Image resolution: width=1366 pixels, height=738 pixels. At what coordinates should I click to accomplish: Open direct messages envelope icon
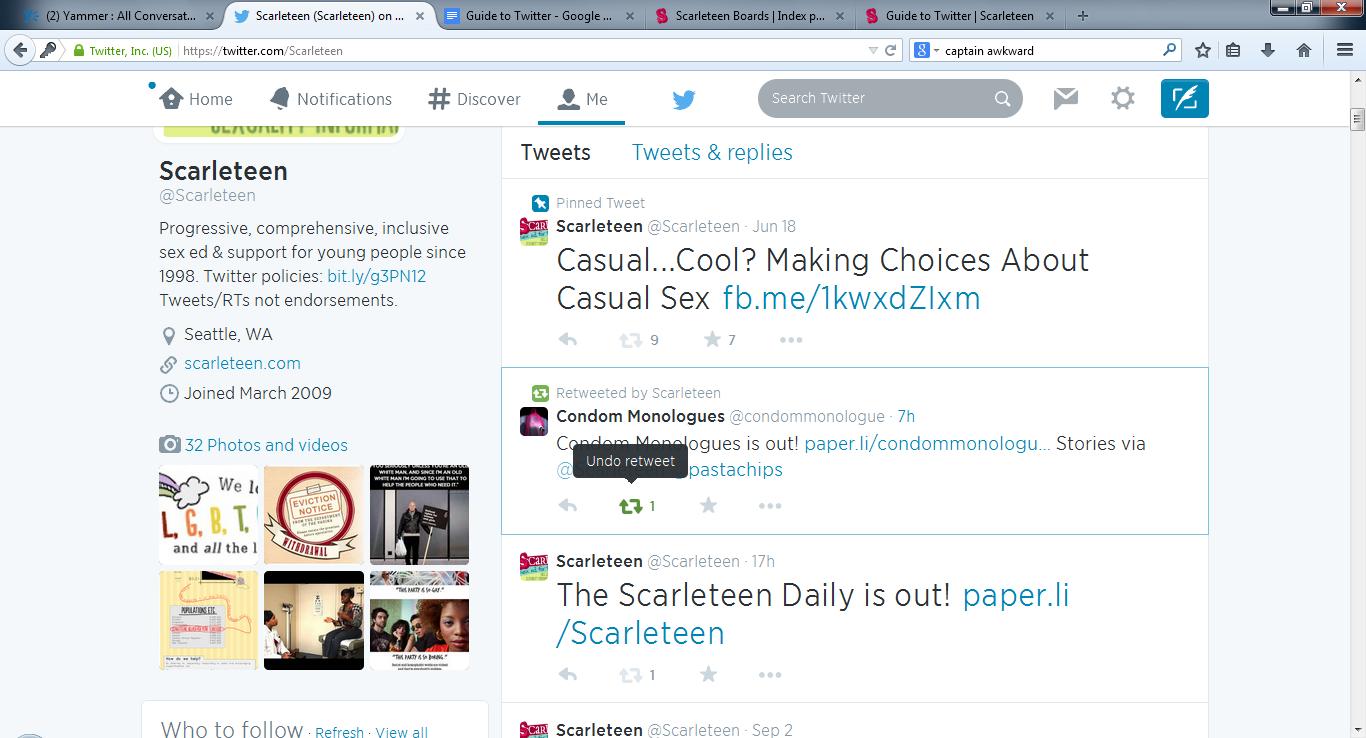click(1066, 98)
